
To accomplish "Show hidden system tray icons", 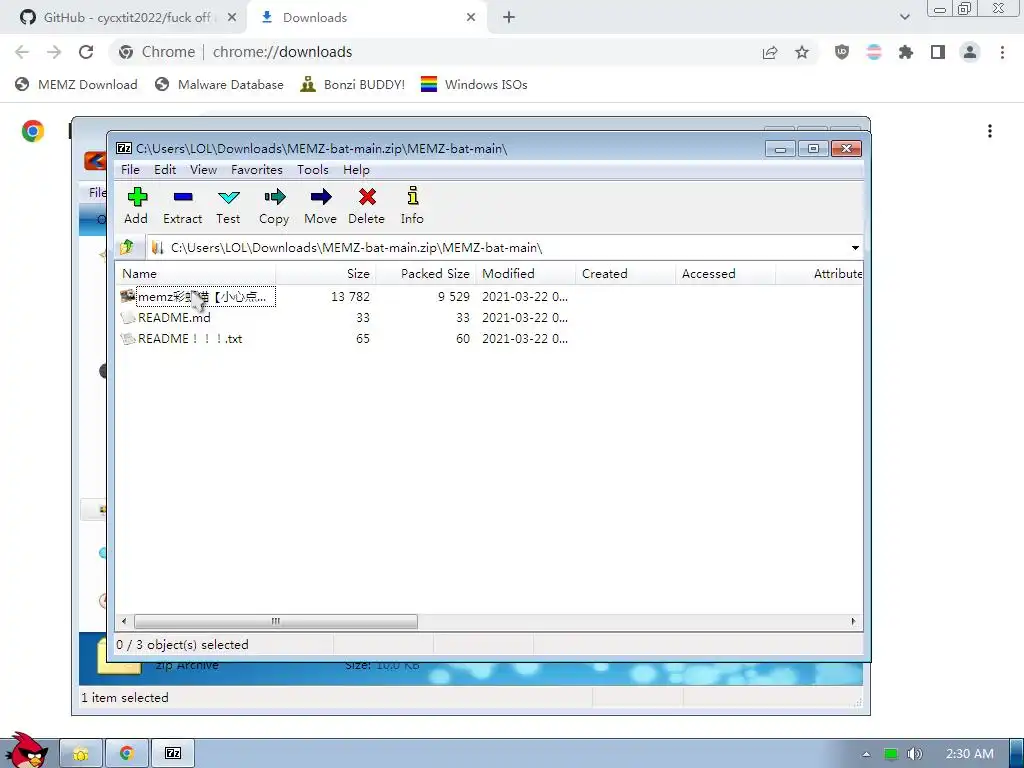I will pos(866,754).
